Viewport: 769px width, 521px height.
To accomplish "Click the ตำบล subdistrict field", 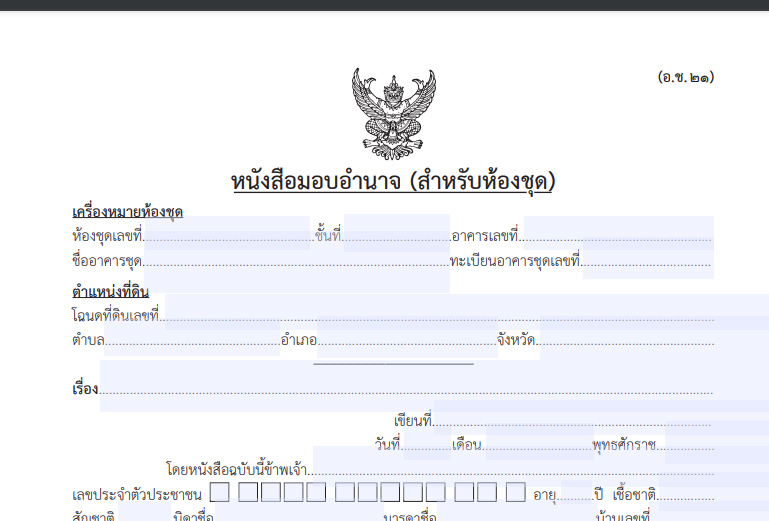I will tap(192, 340).
